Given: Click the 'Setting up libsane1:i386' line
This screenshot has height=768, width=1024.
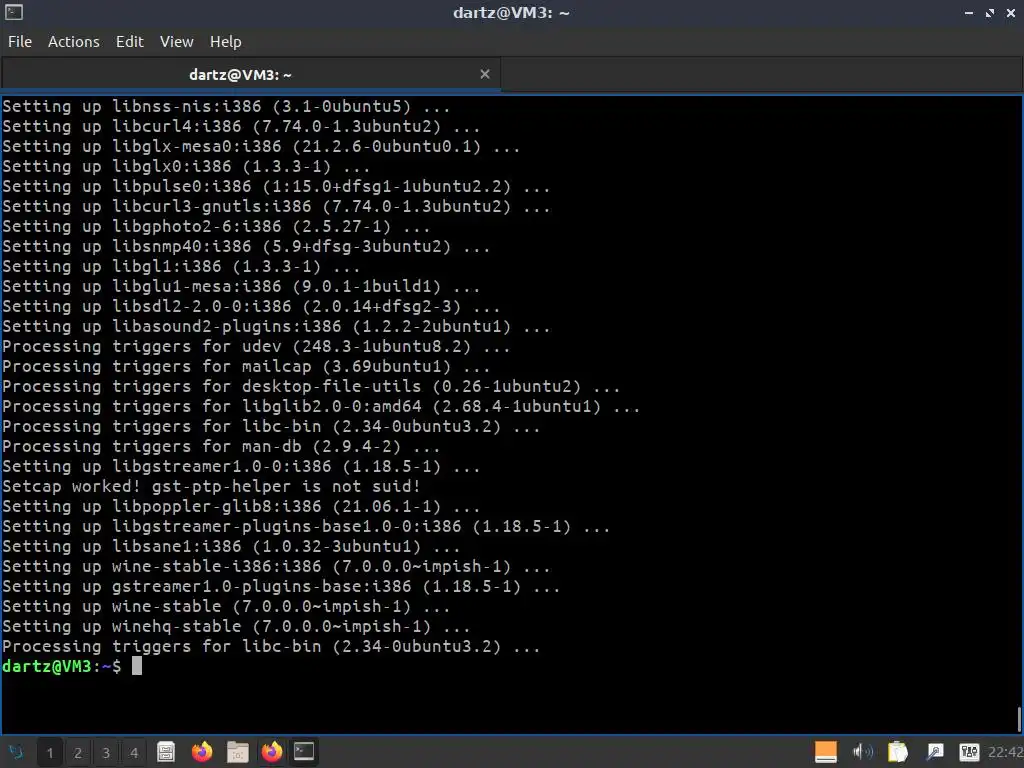Looking at the screenshot, I should [231, 546].
